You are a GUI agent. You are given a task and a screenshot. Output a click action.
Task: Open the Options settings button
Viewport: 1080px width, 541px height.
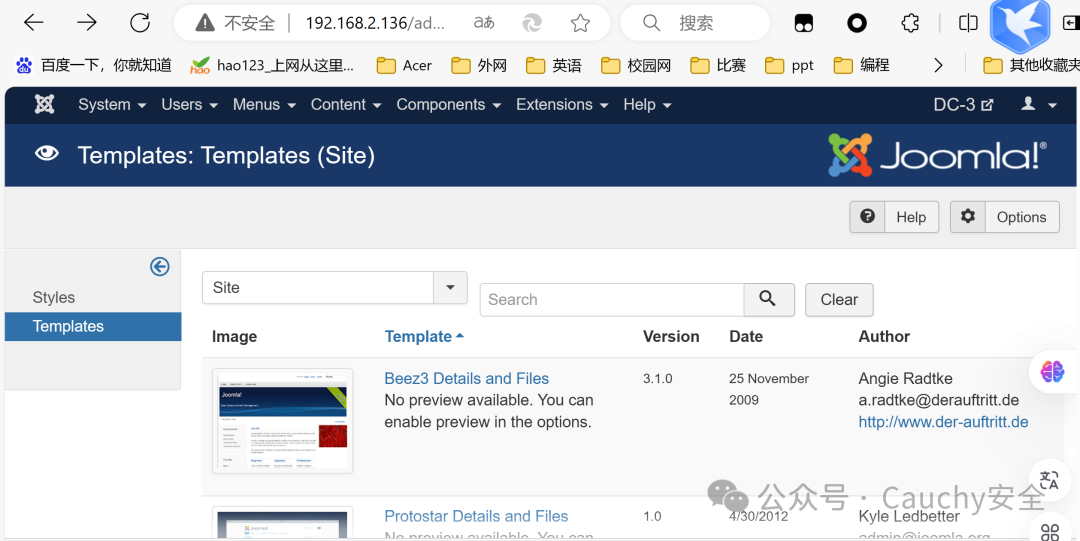click(x=1005, y=217)
